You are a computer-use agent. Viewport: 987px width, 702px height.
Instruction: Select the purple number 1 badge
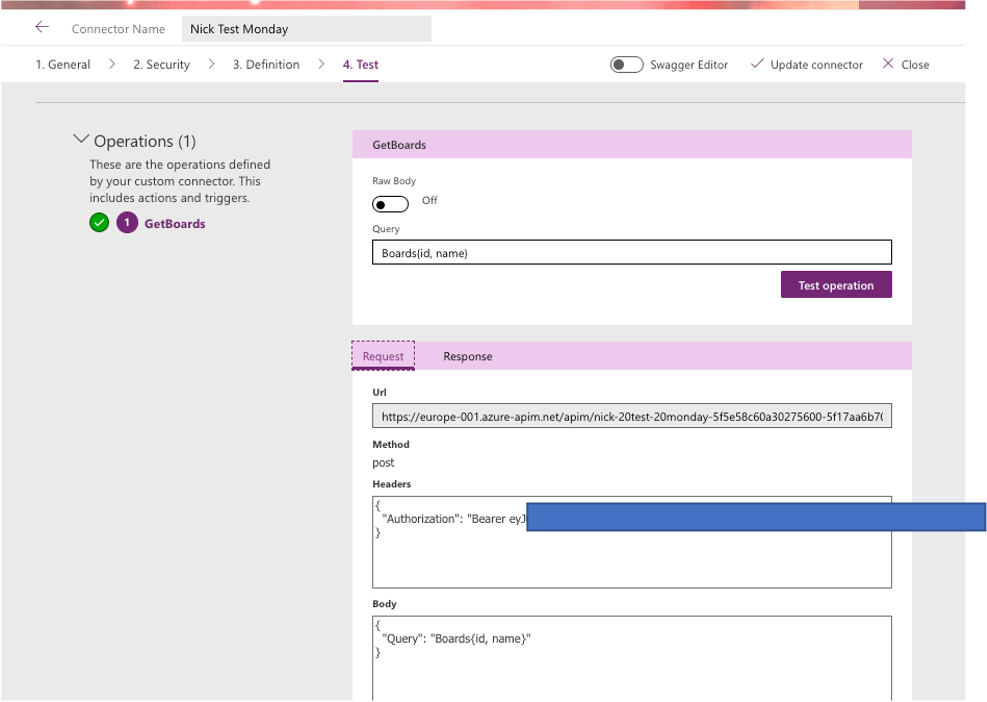pyautogui.click(x=127, y=223)
